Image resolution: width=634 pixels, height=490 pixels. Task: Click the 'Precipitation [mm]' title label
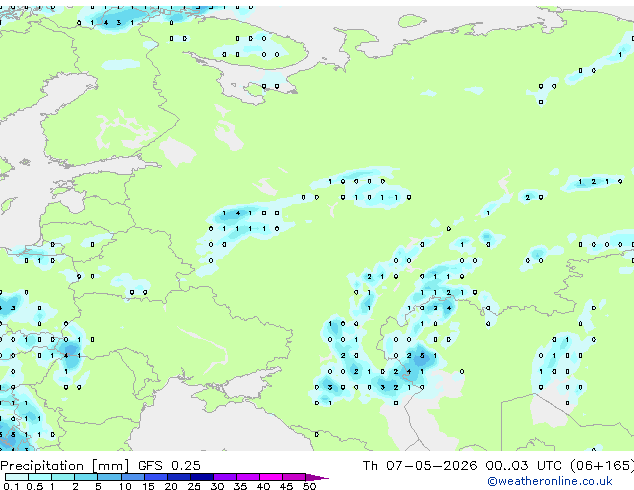[x=65, y=466]
